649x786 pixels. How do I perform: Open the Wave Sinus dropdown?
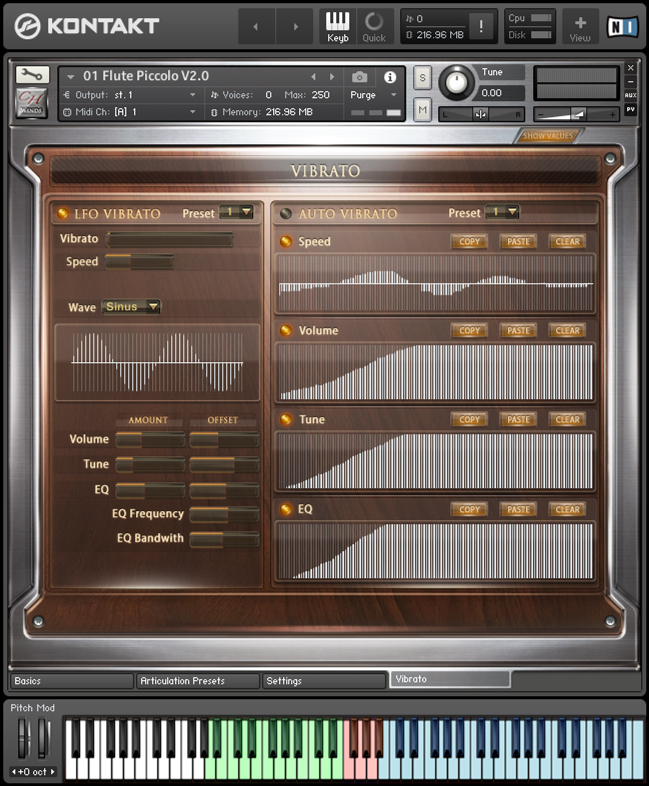point(131,307)
